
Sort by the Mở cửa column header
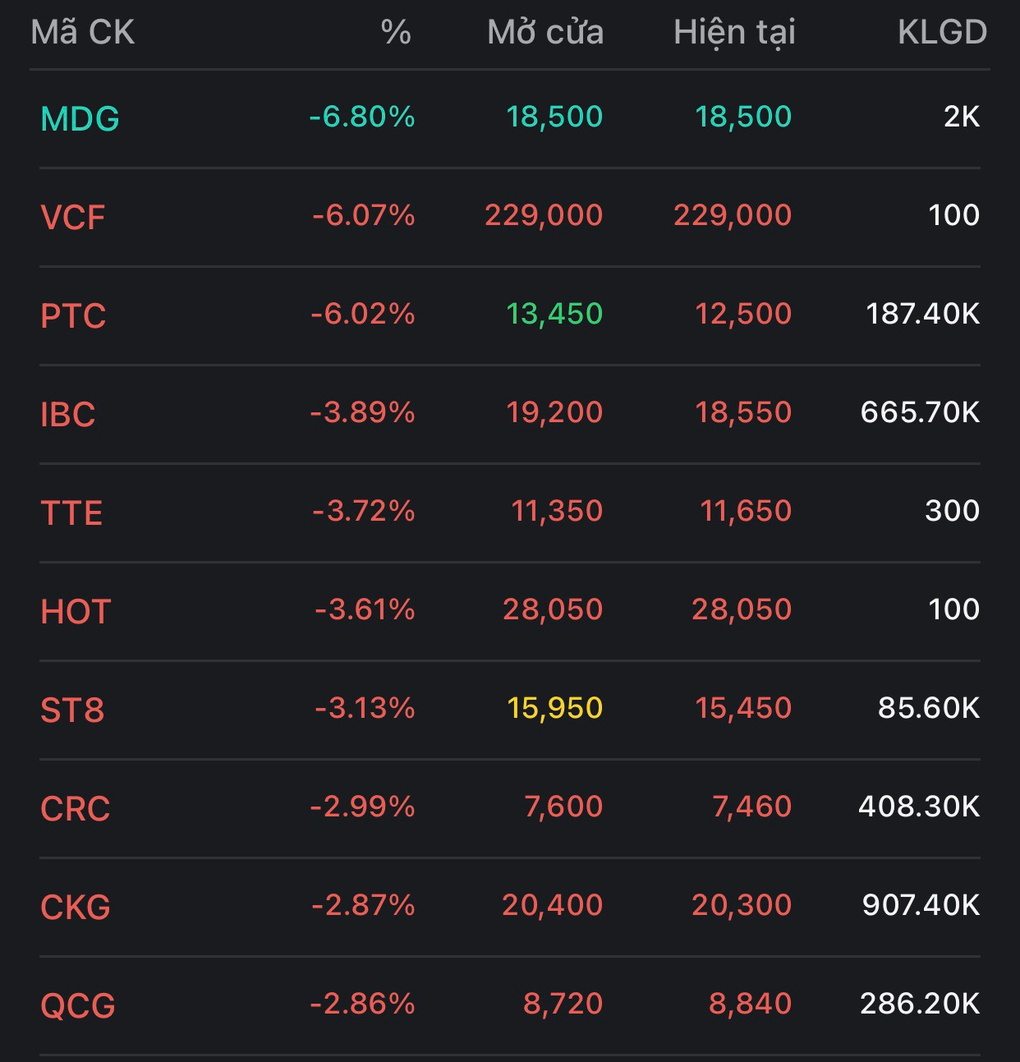pos(545,32)
